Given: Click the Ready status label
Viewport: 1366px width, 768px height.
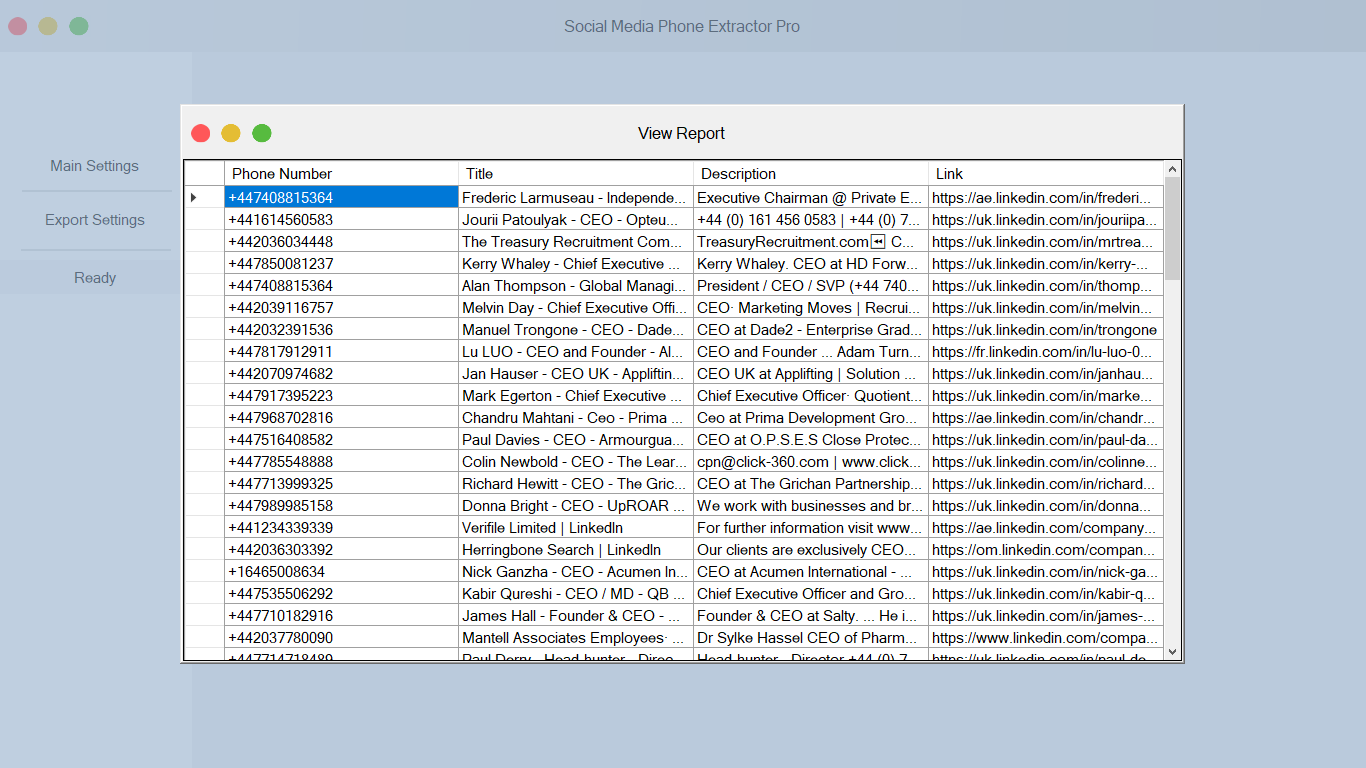Looking at the screenshot, I should (95, 278).
